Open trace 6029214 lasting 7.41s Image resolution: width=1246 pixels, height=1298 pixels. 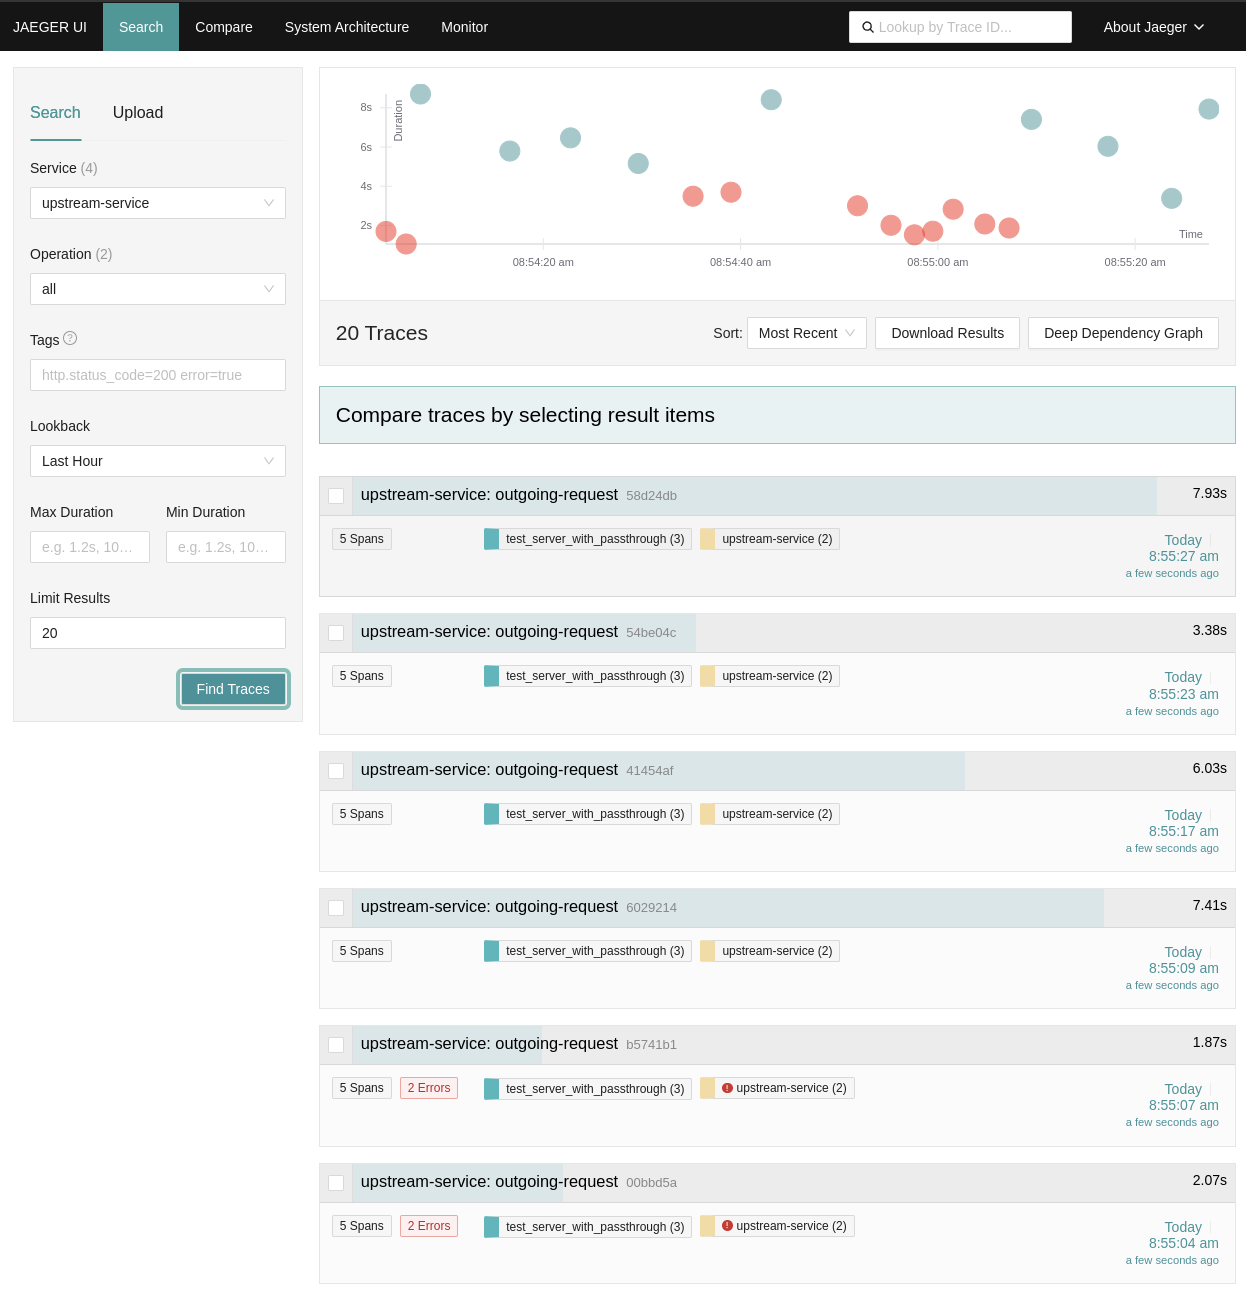(x=794, y=907)
